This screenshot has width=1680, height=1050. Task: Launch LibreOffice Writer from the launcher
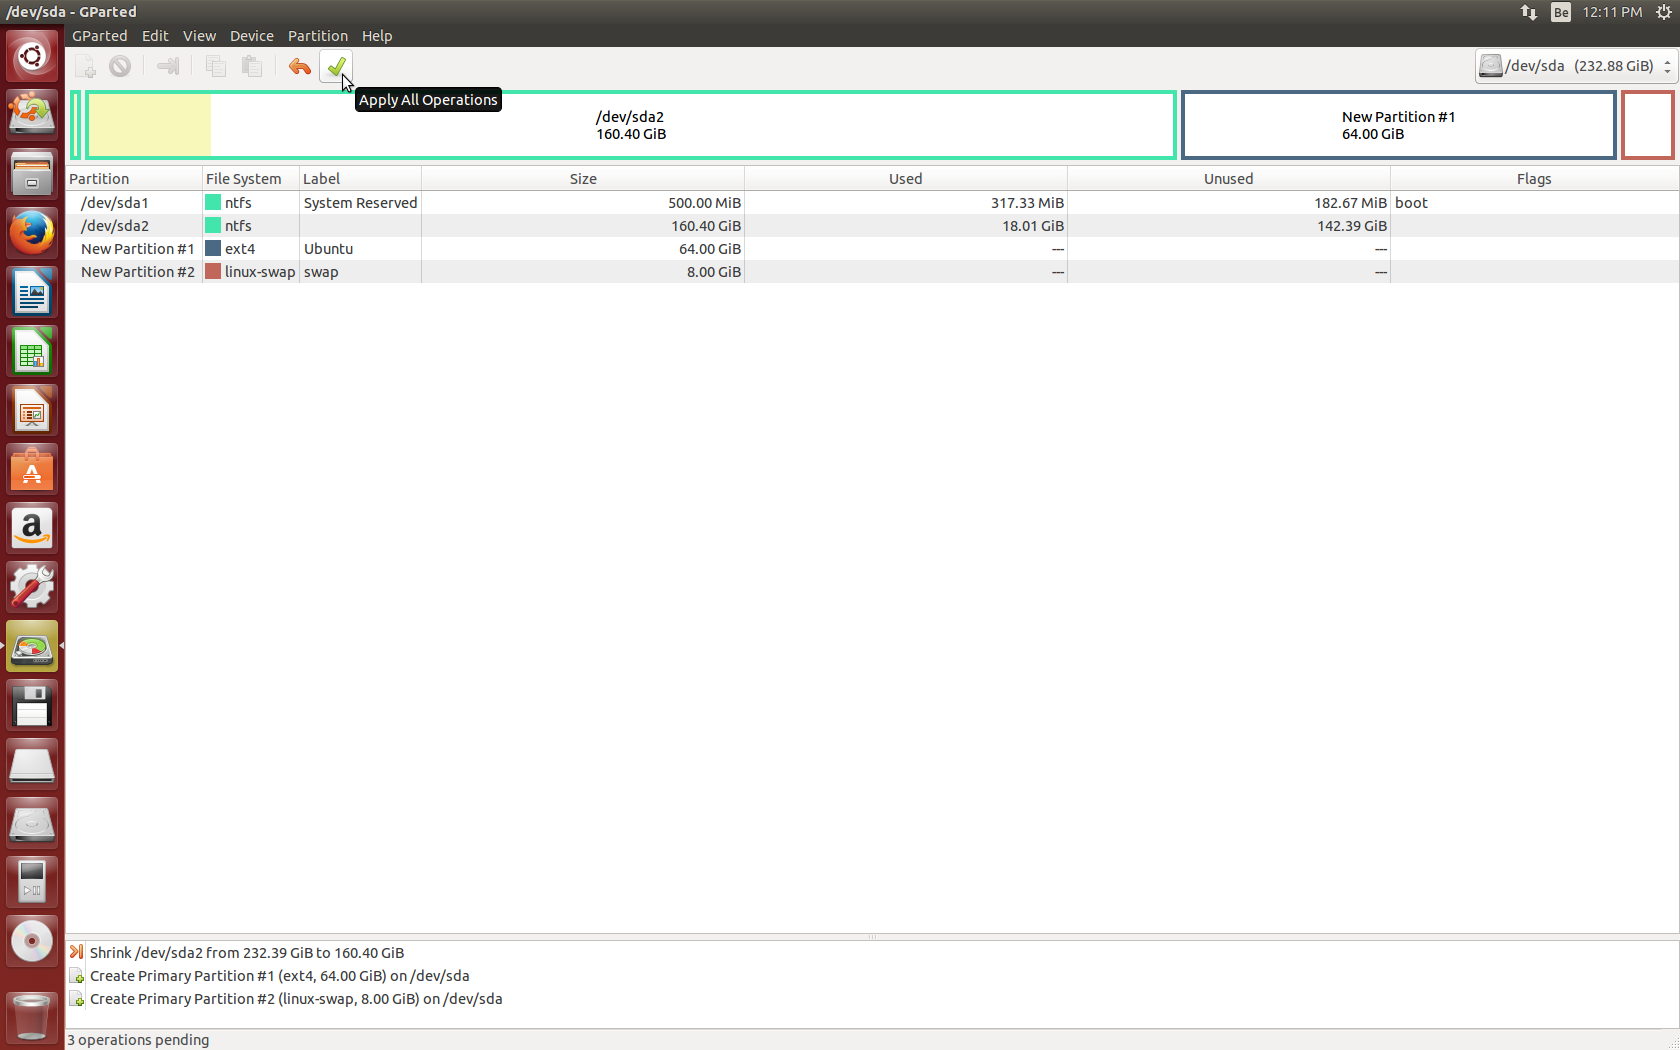click(32, 292)
